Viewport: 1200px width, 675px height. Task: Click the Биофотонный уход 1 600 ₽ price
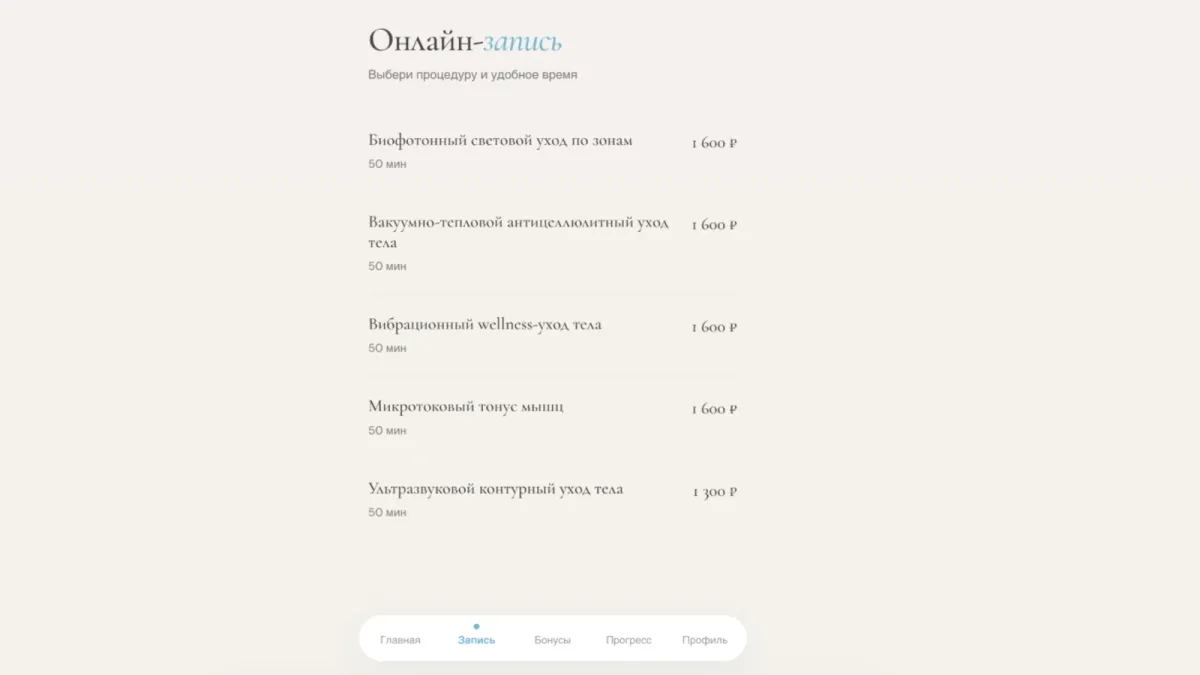(714, 143)
